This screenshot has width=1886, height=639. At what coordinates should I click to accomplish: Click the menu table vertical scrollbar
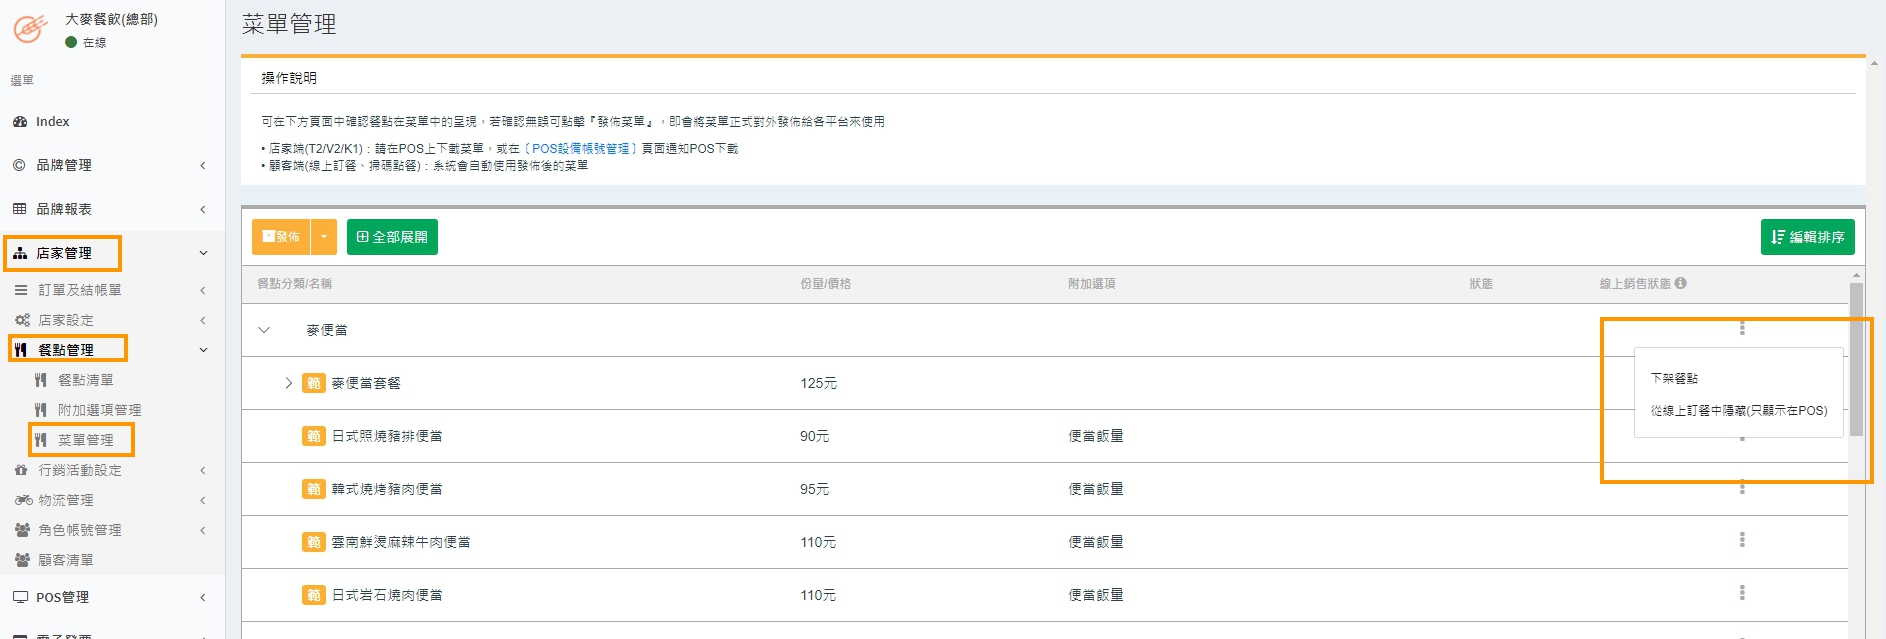(1856, 360)
